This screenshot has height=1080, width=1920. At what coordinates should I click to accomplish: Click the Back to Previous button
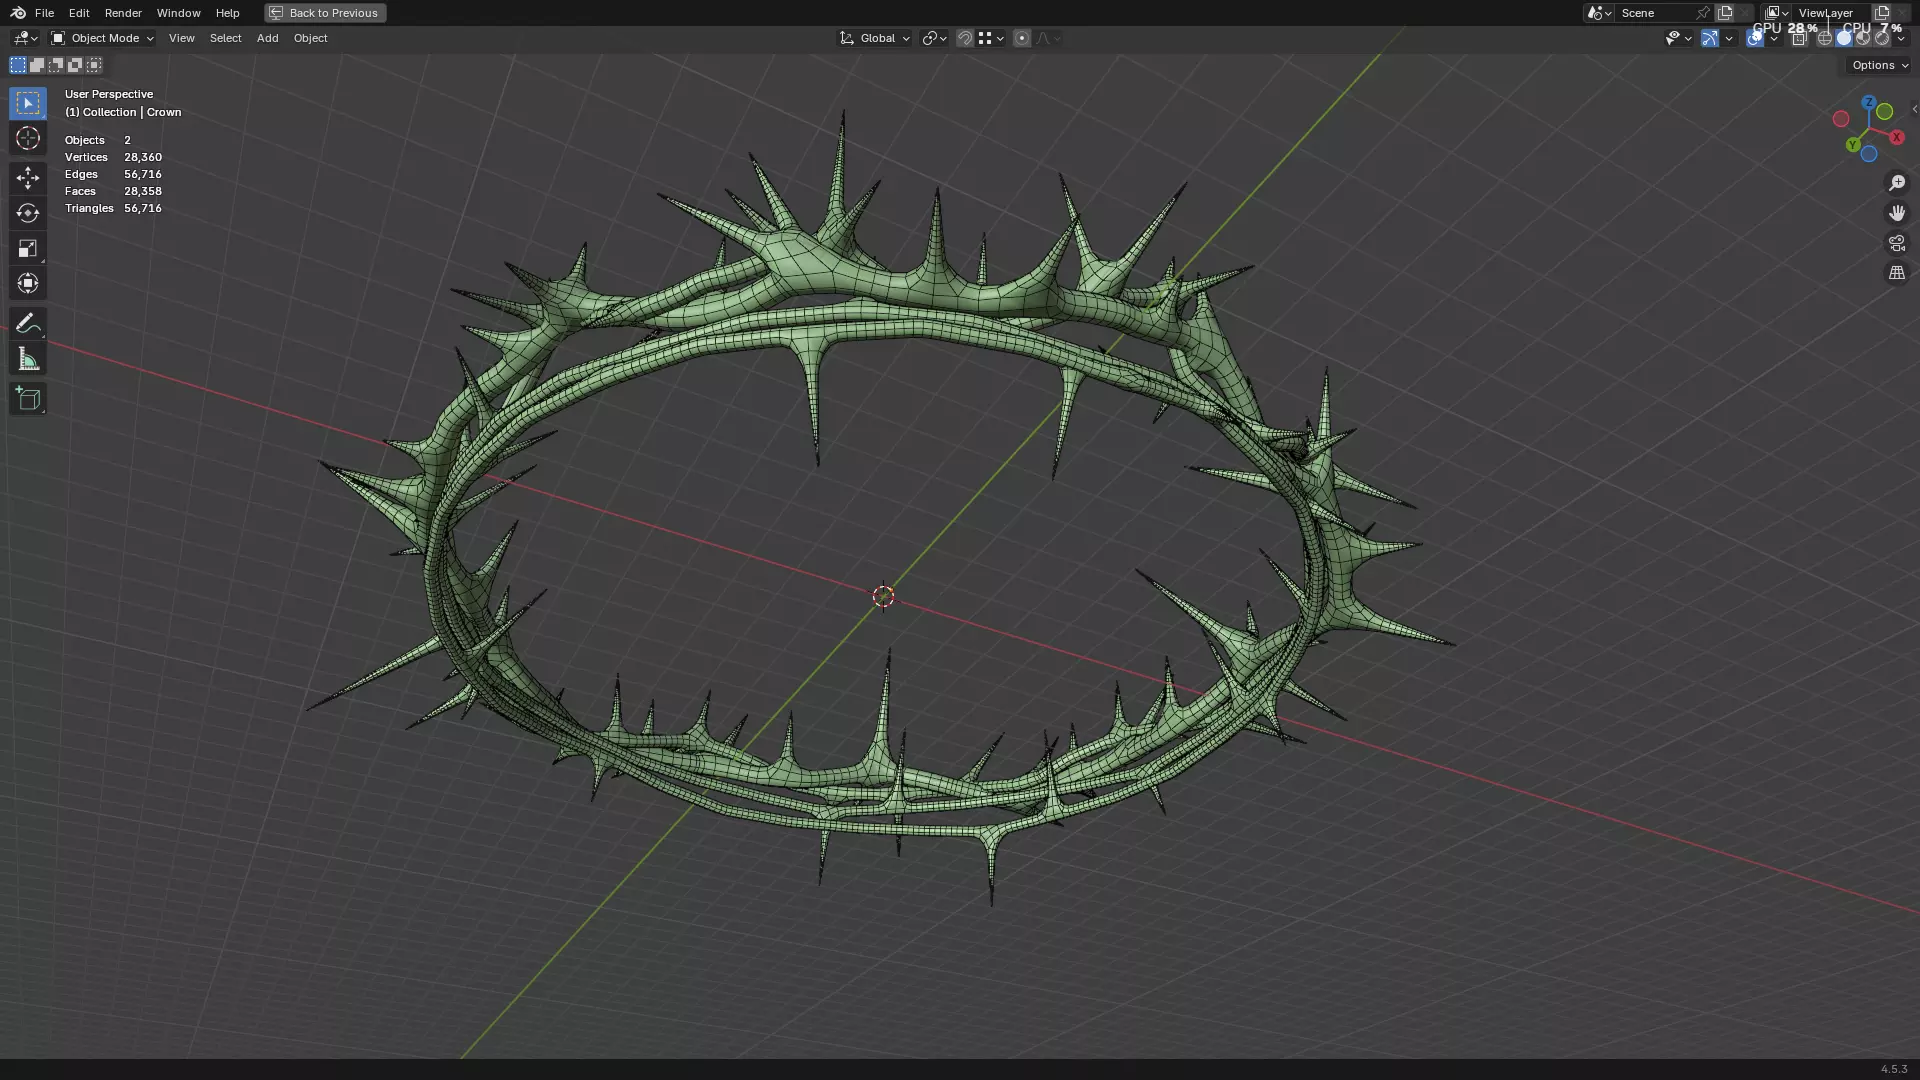tap(325, 13)
